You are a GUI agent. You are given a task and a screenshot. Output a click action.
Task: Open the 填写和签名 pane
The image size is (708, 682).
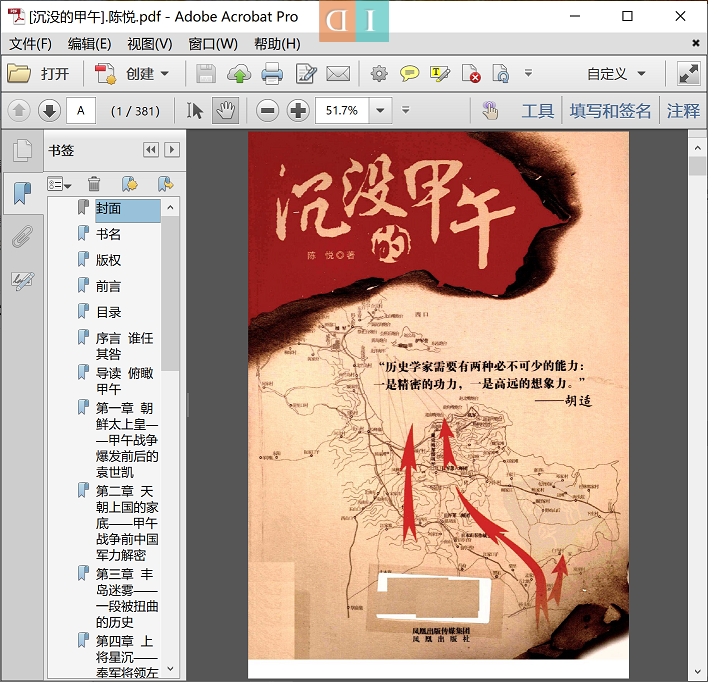(x=610, y=111)
